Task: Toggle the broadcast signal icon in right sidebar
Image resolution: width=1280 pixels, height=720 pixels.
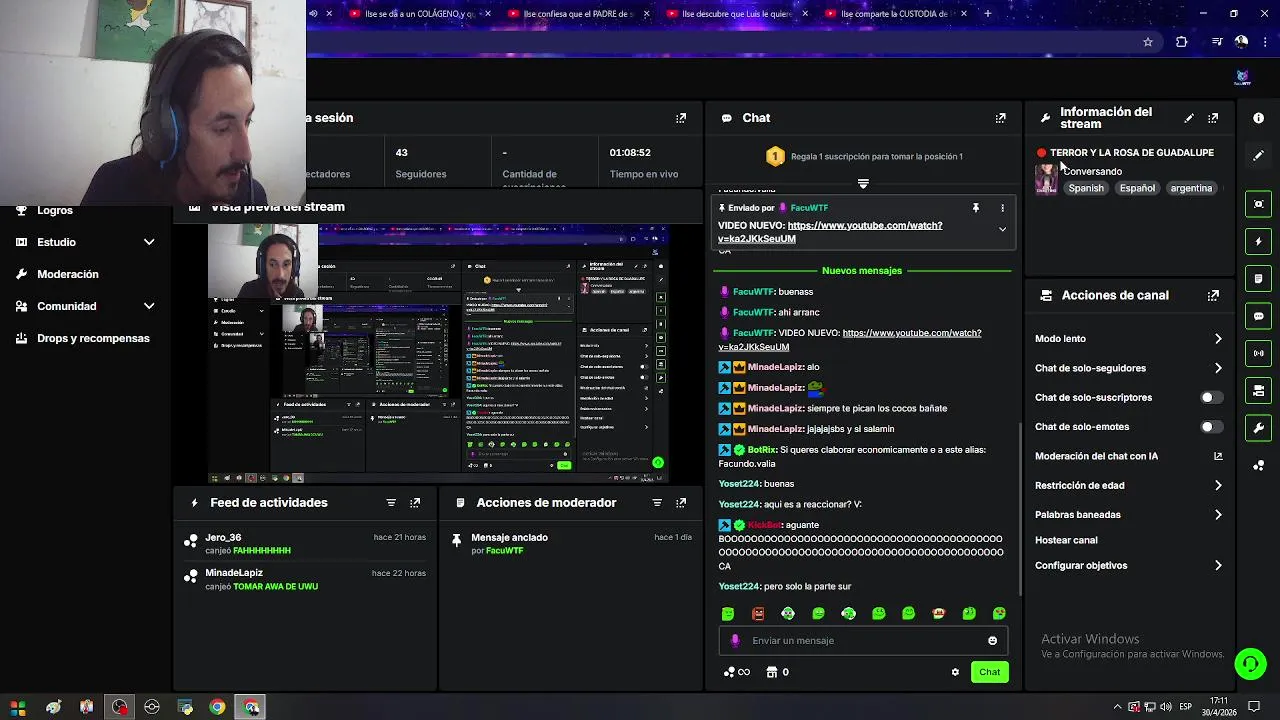Action: (1258, 353)
